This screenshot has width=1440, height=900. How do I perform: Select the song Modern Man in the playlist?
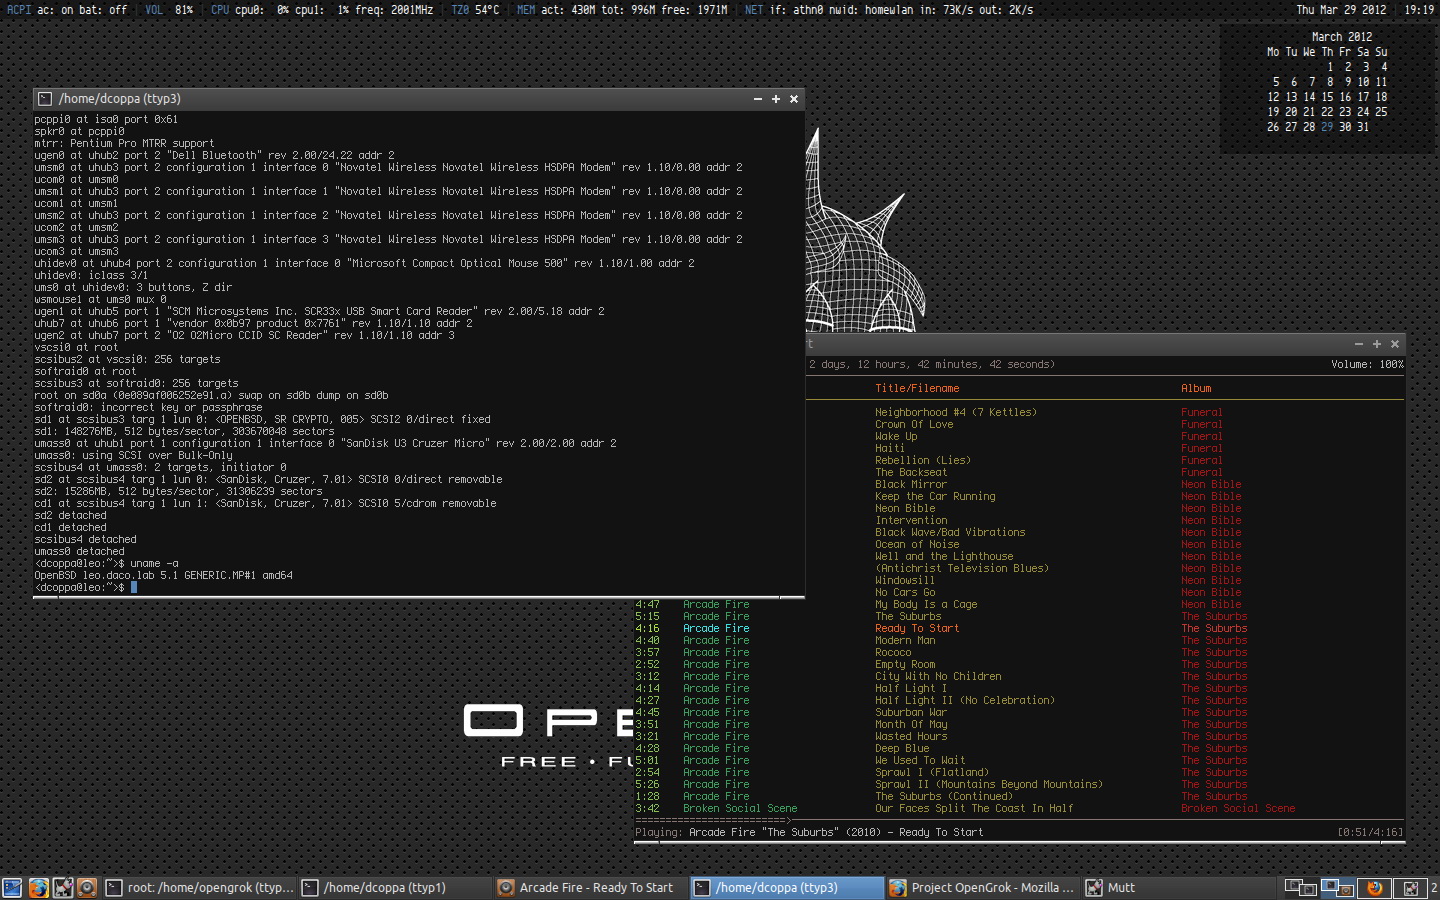(x=905, y=640)
